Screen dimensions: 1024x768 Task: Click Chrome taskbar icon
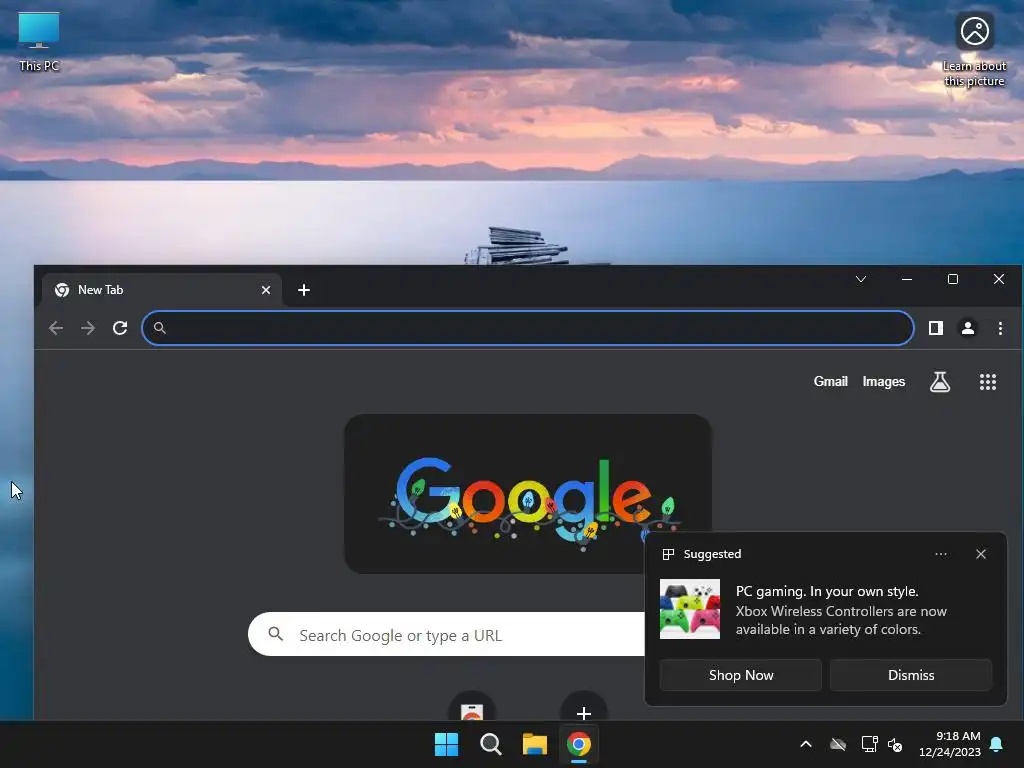click(579, 744)
